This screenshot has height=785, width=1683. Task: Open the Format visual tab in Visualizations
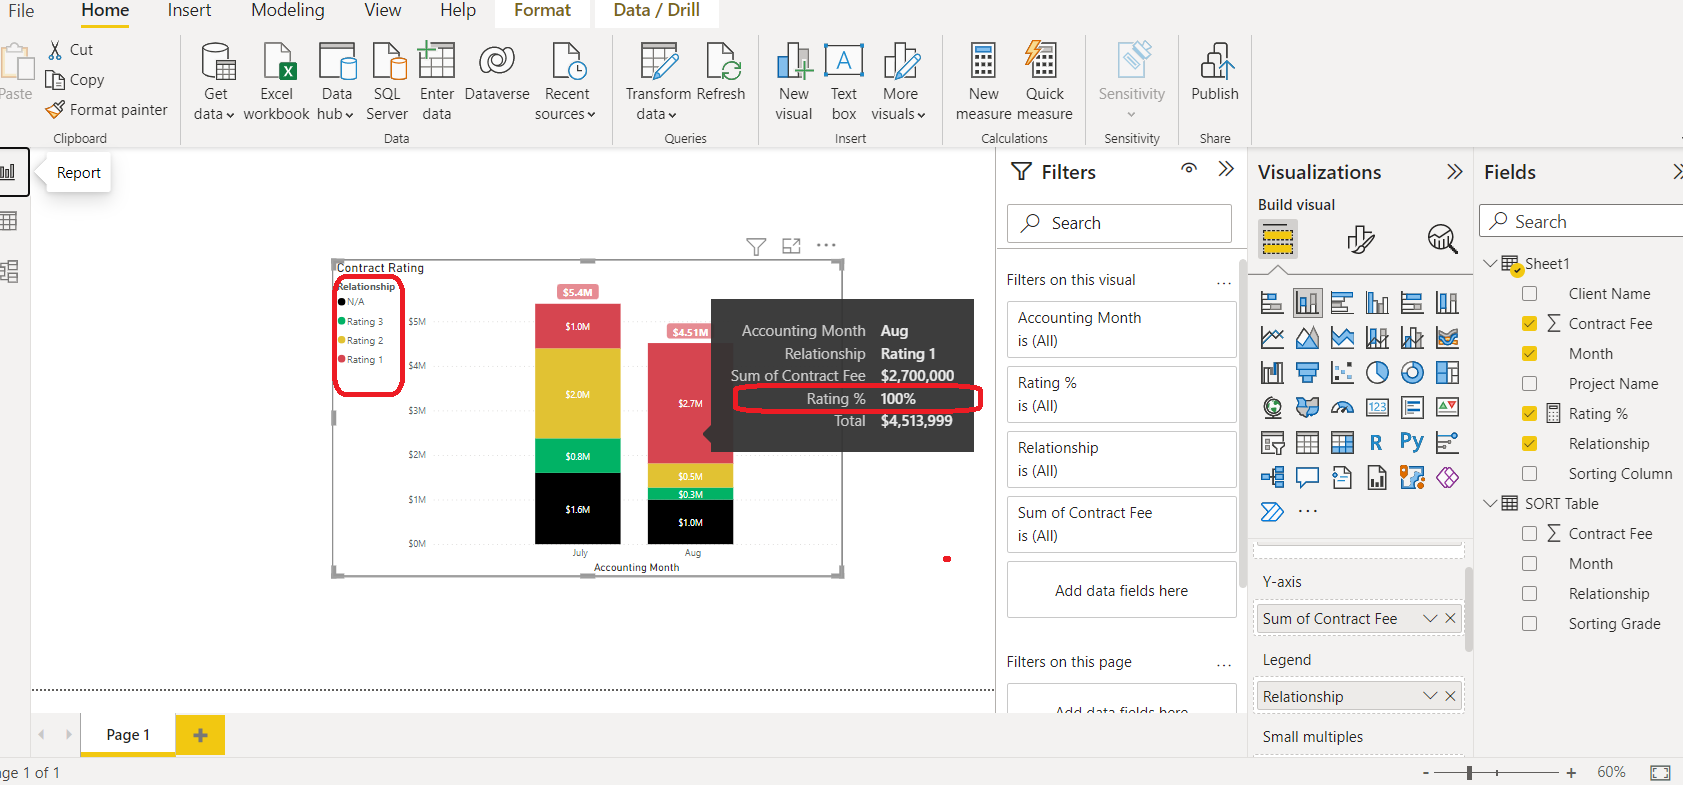click(1360, 239)
